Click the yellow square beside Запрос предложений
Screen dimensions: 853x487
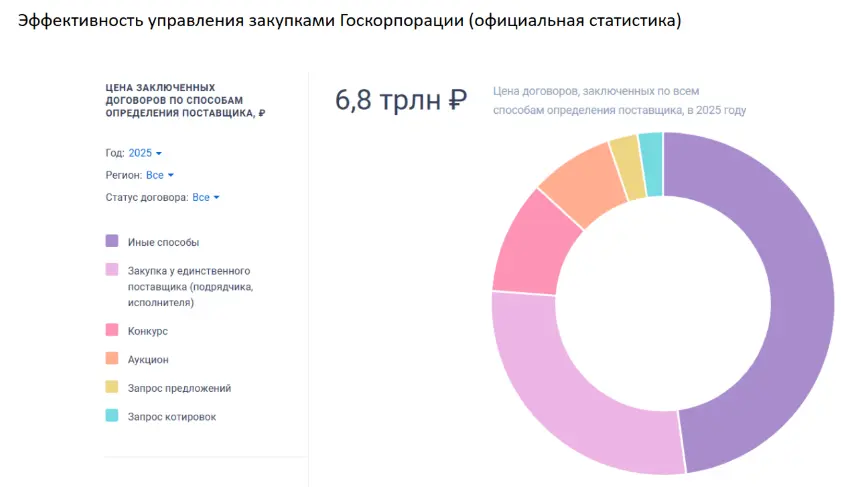pos(112,387)
